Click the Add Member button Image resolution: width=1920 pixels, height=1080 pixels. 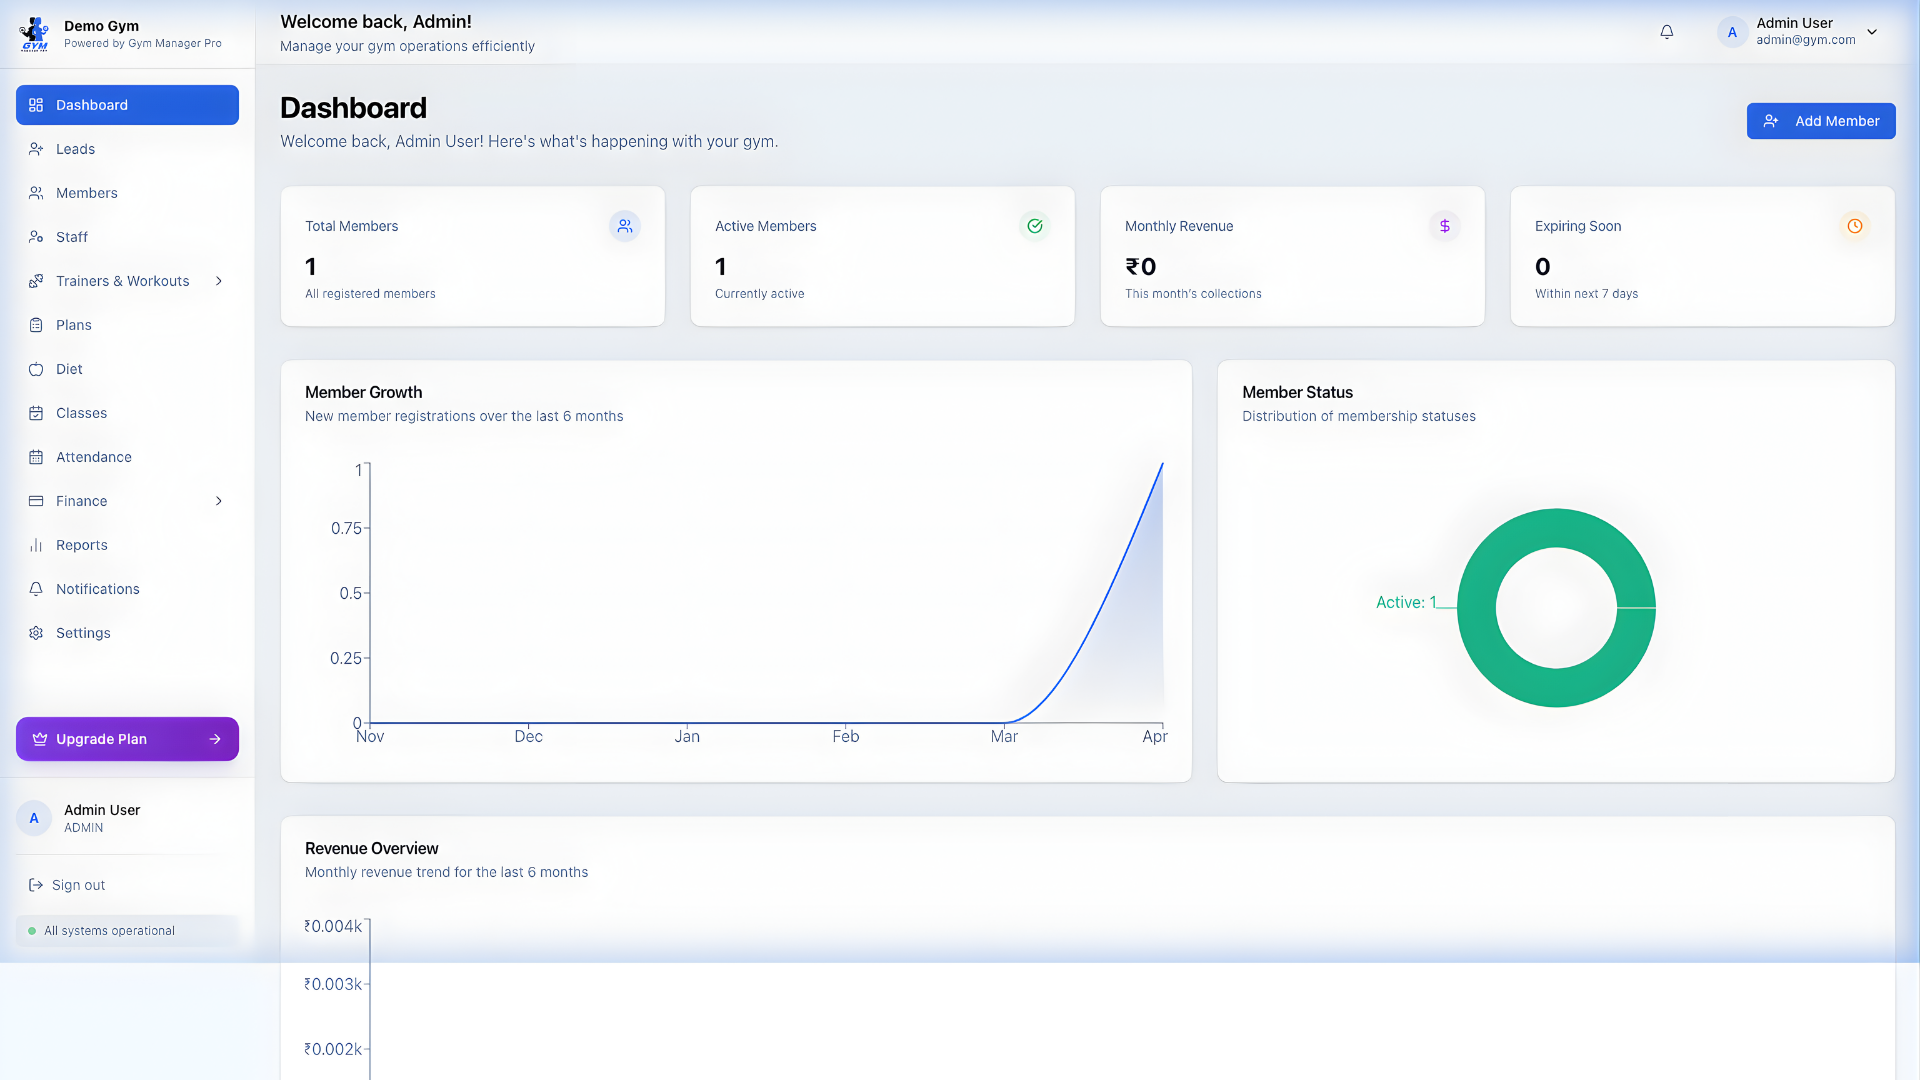1820,120
